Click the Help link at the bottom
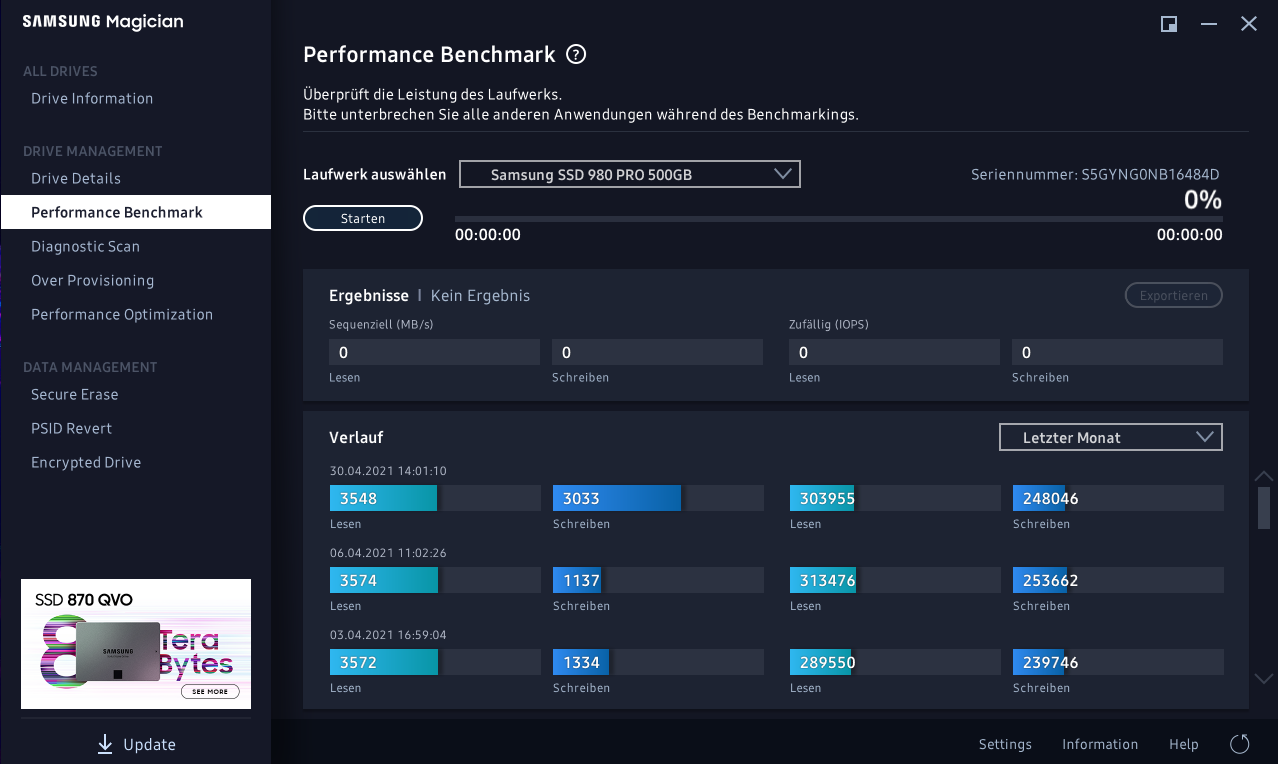Image resolution: width=1278 pixels, height=764 pixels. tap(1183, 745)
